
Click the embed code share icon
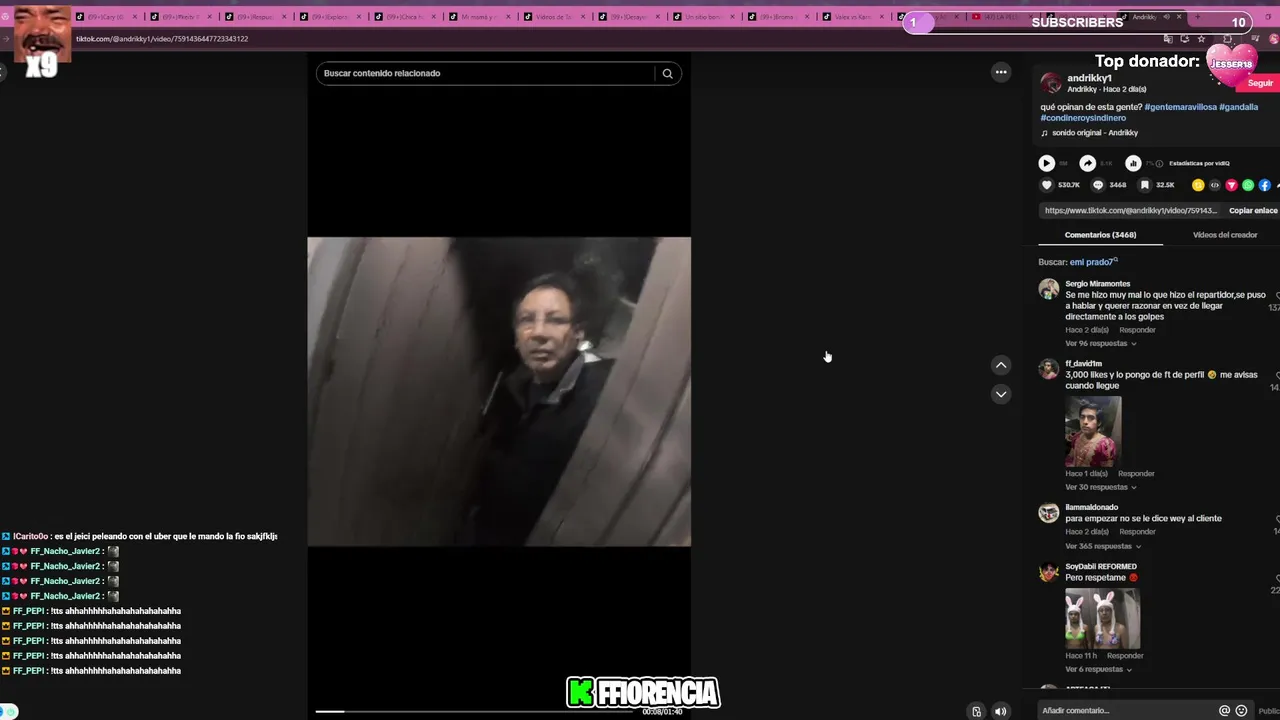(1215, 185)
